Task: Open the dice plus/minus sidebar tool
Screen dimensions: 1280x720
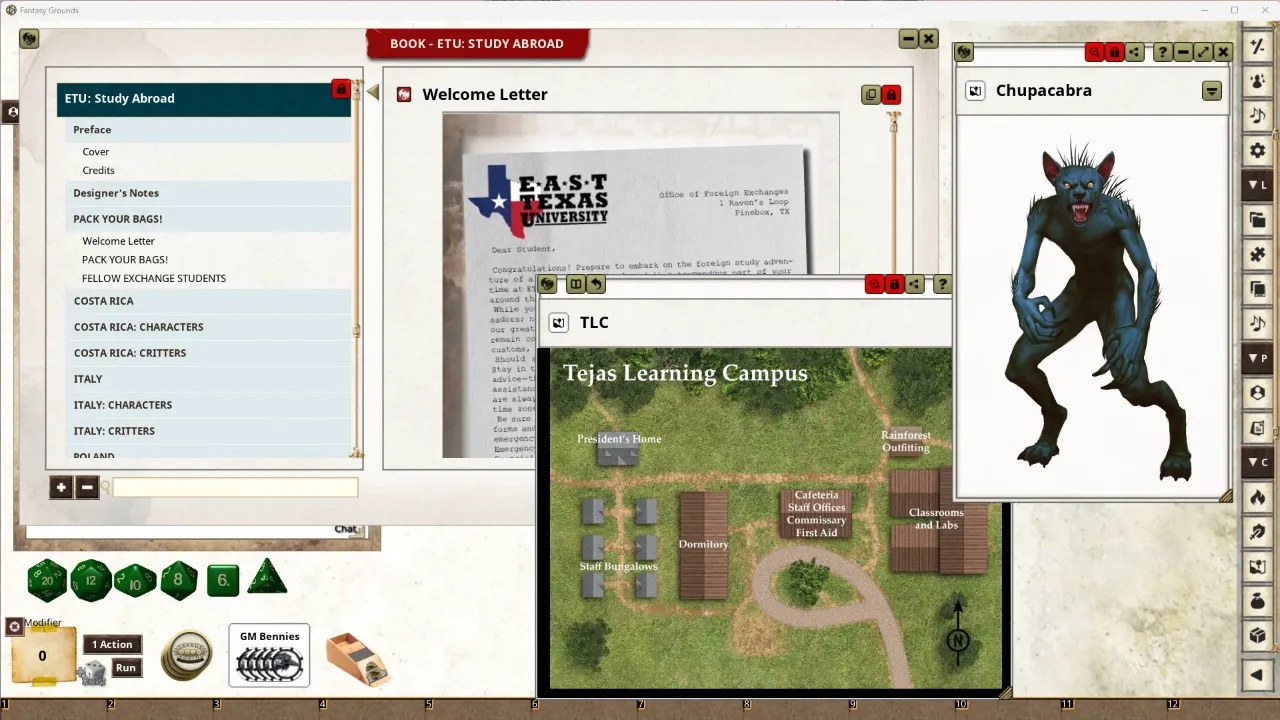Action: pyautogui.click(x=1257, y=46)
